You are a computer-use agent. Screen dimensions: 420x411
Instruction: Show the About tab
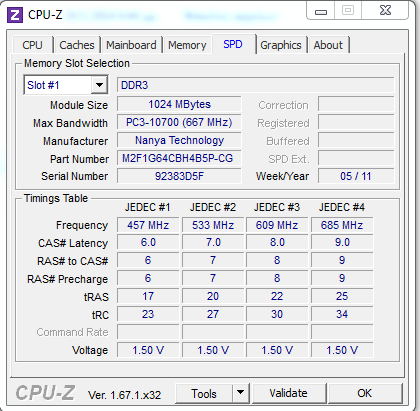click(x=328, y=45)
